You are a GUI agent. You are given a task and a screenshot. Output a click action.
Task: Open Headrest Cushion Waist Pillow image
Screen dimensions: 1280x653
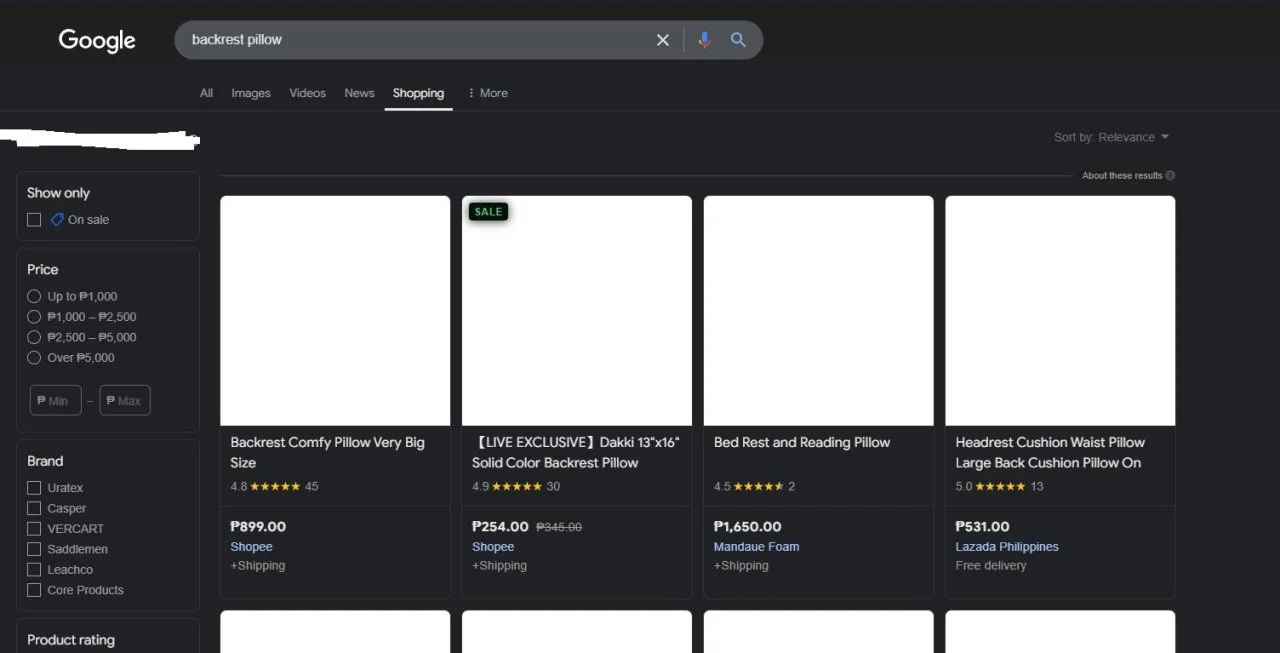pyautogui.click(x=1060, y=310)
